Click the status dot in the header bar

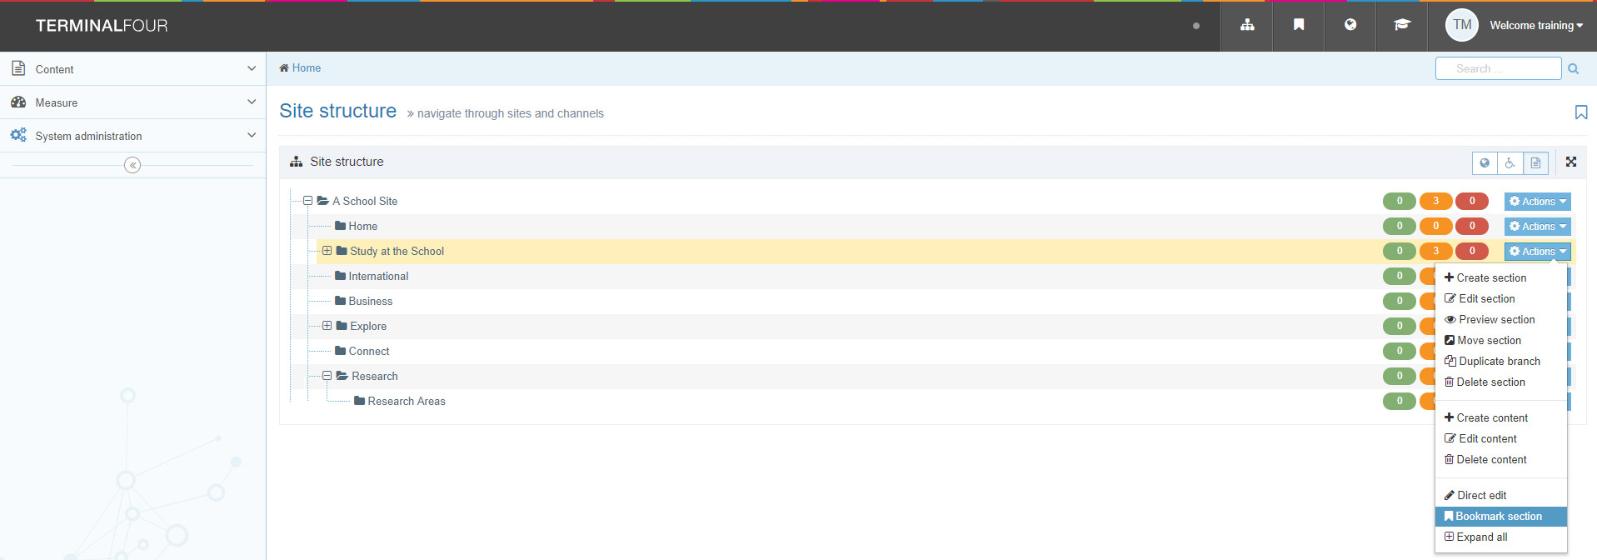[1196, 26]
